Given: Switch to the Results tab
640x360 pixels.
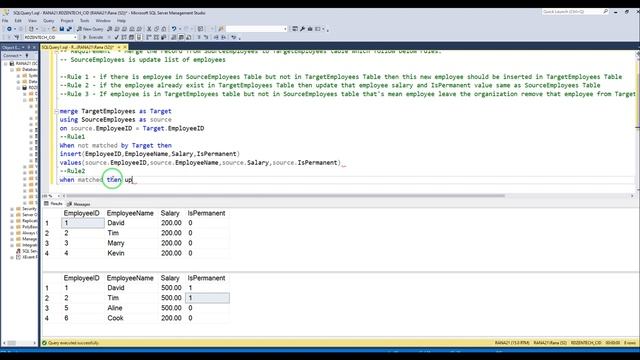Looking at the screenshot, I should click(53, 204).
